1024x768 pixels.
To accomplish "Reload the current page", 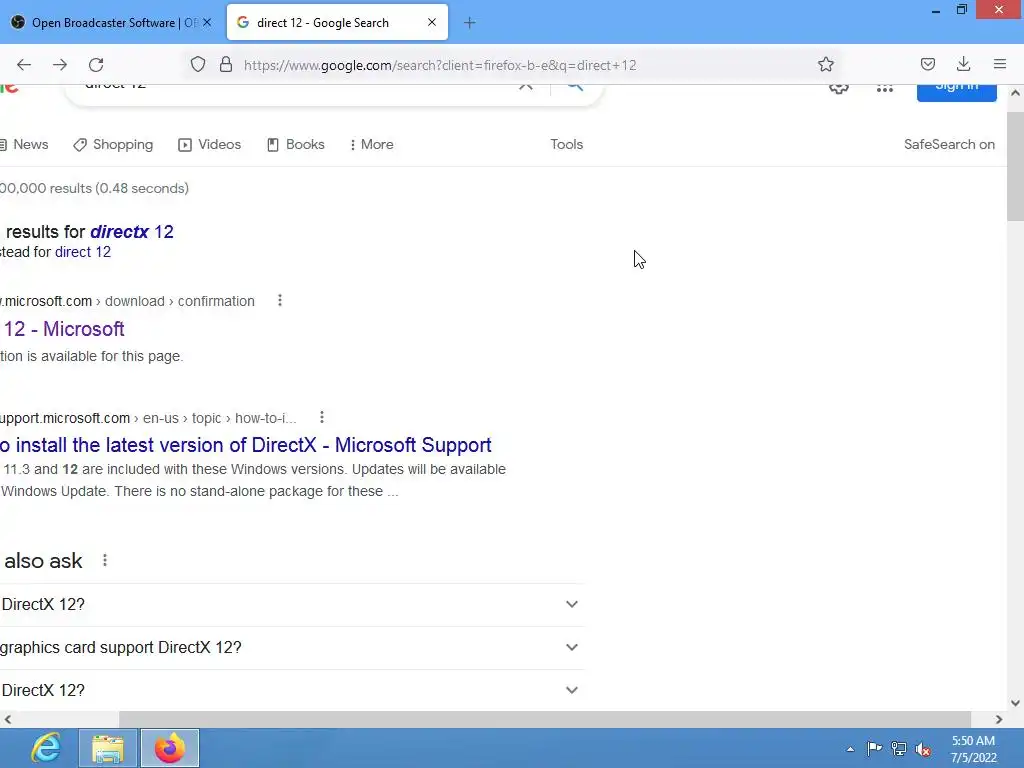I will (x=96, y=65).
